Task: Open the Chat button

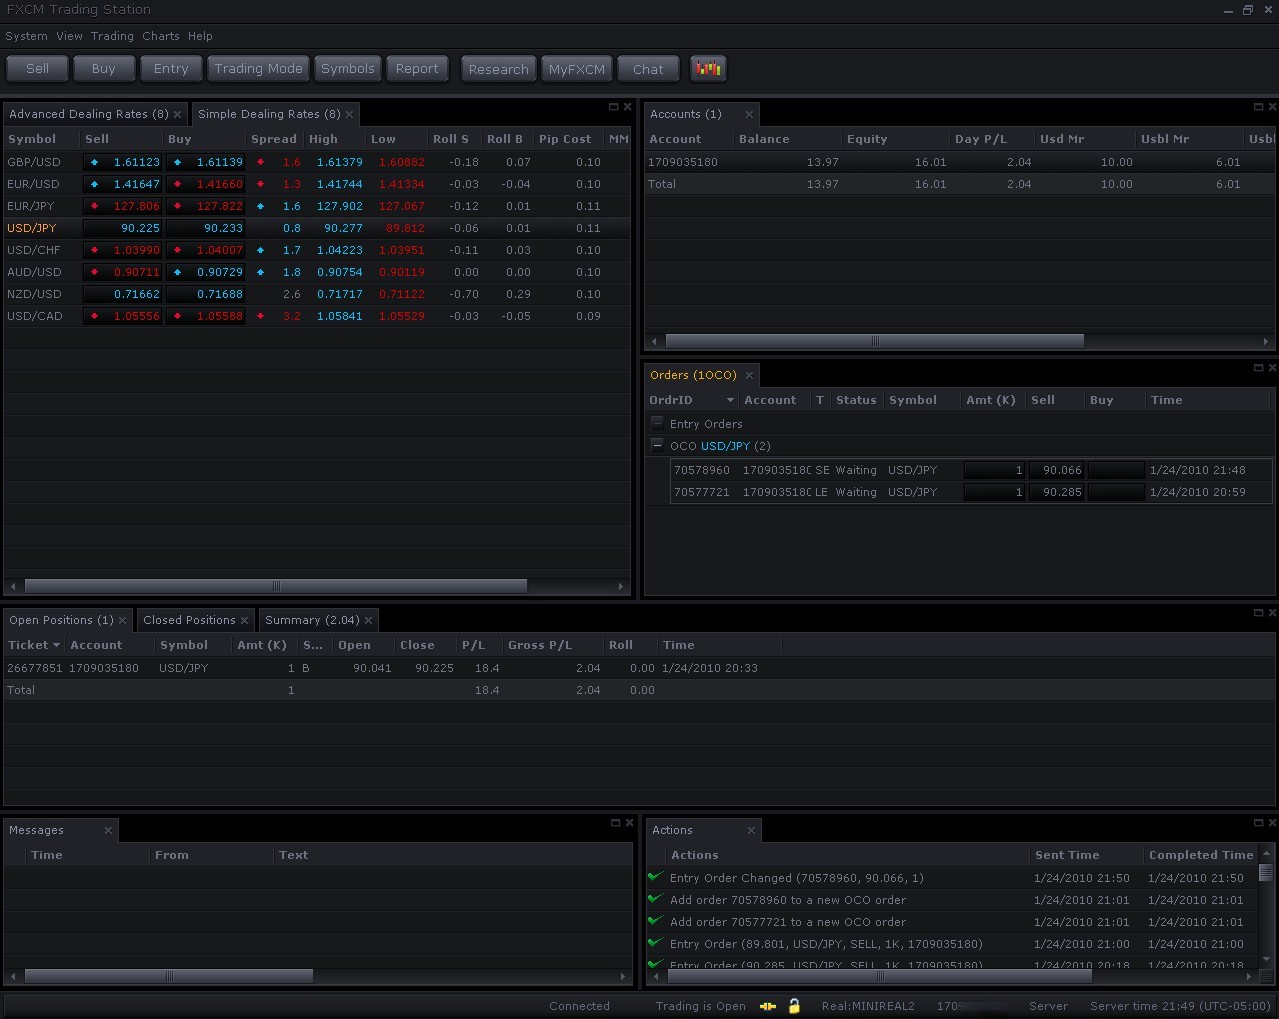Action: point(648,69)
